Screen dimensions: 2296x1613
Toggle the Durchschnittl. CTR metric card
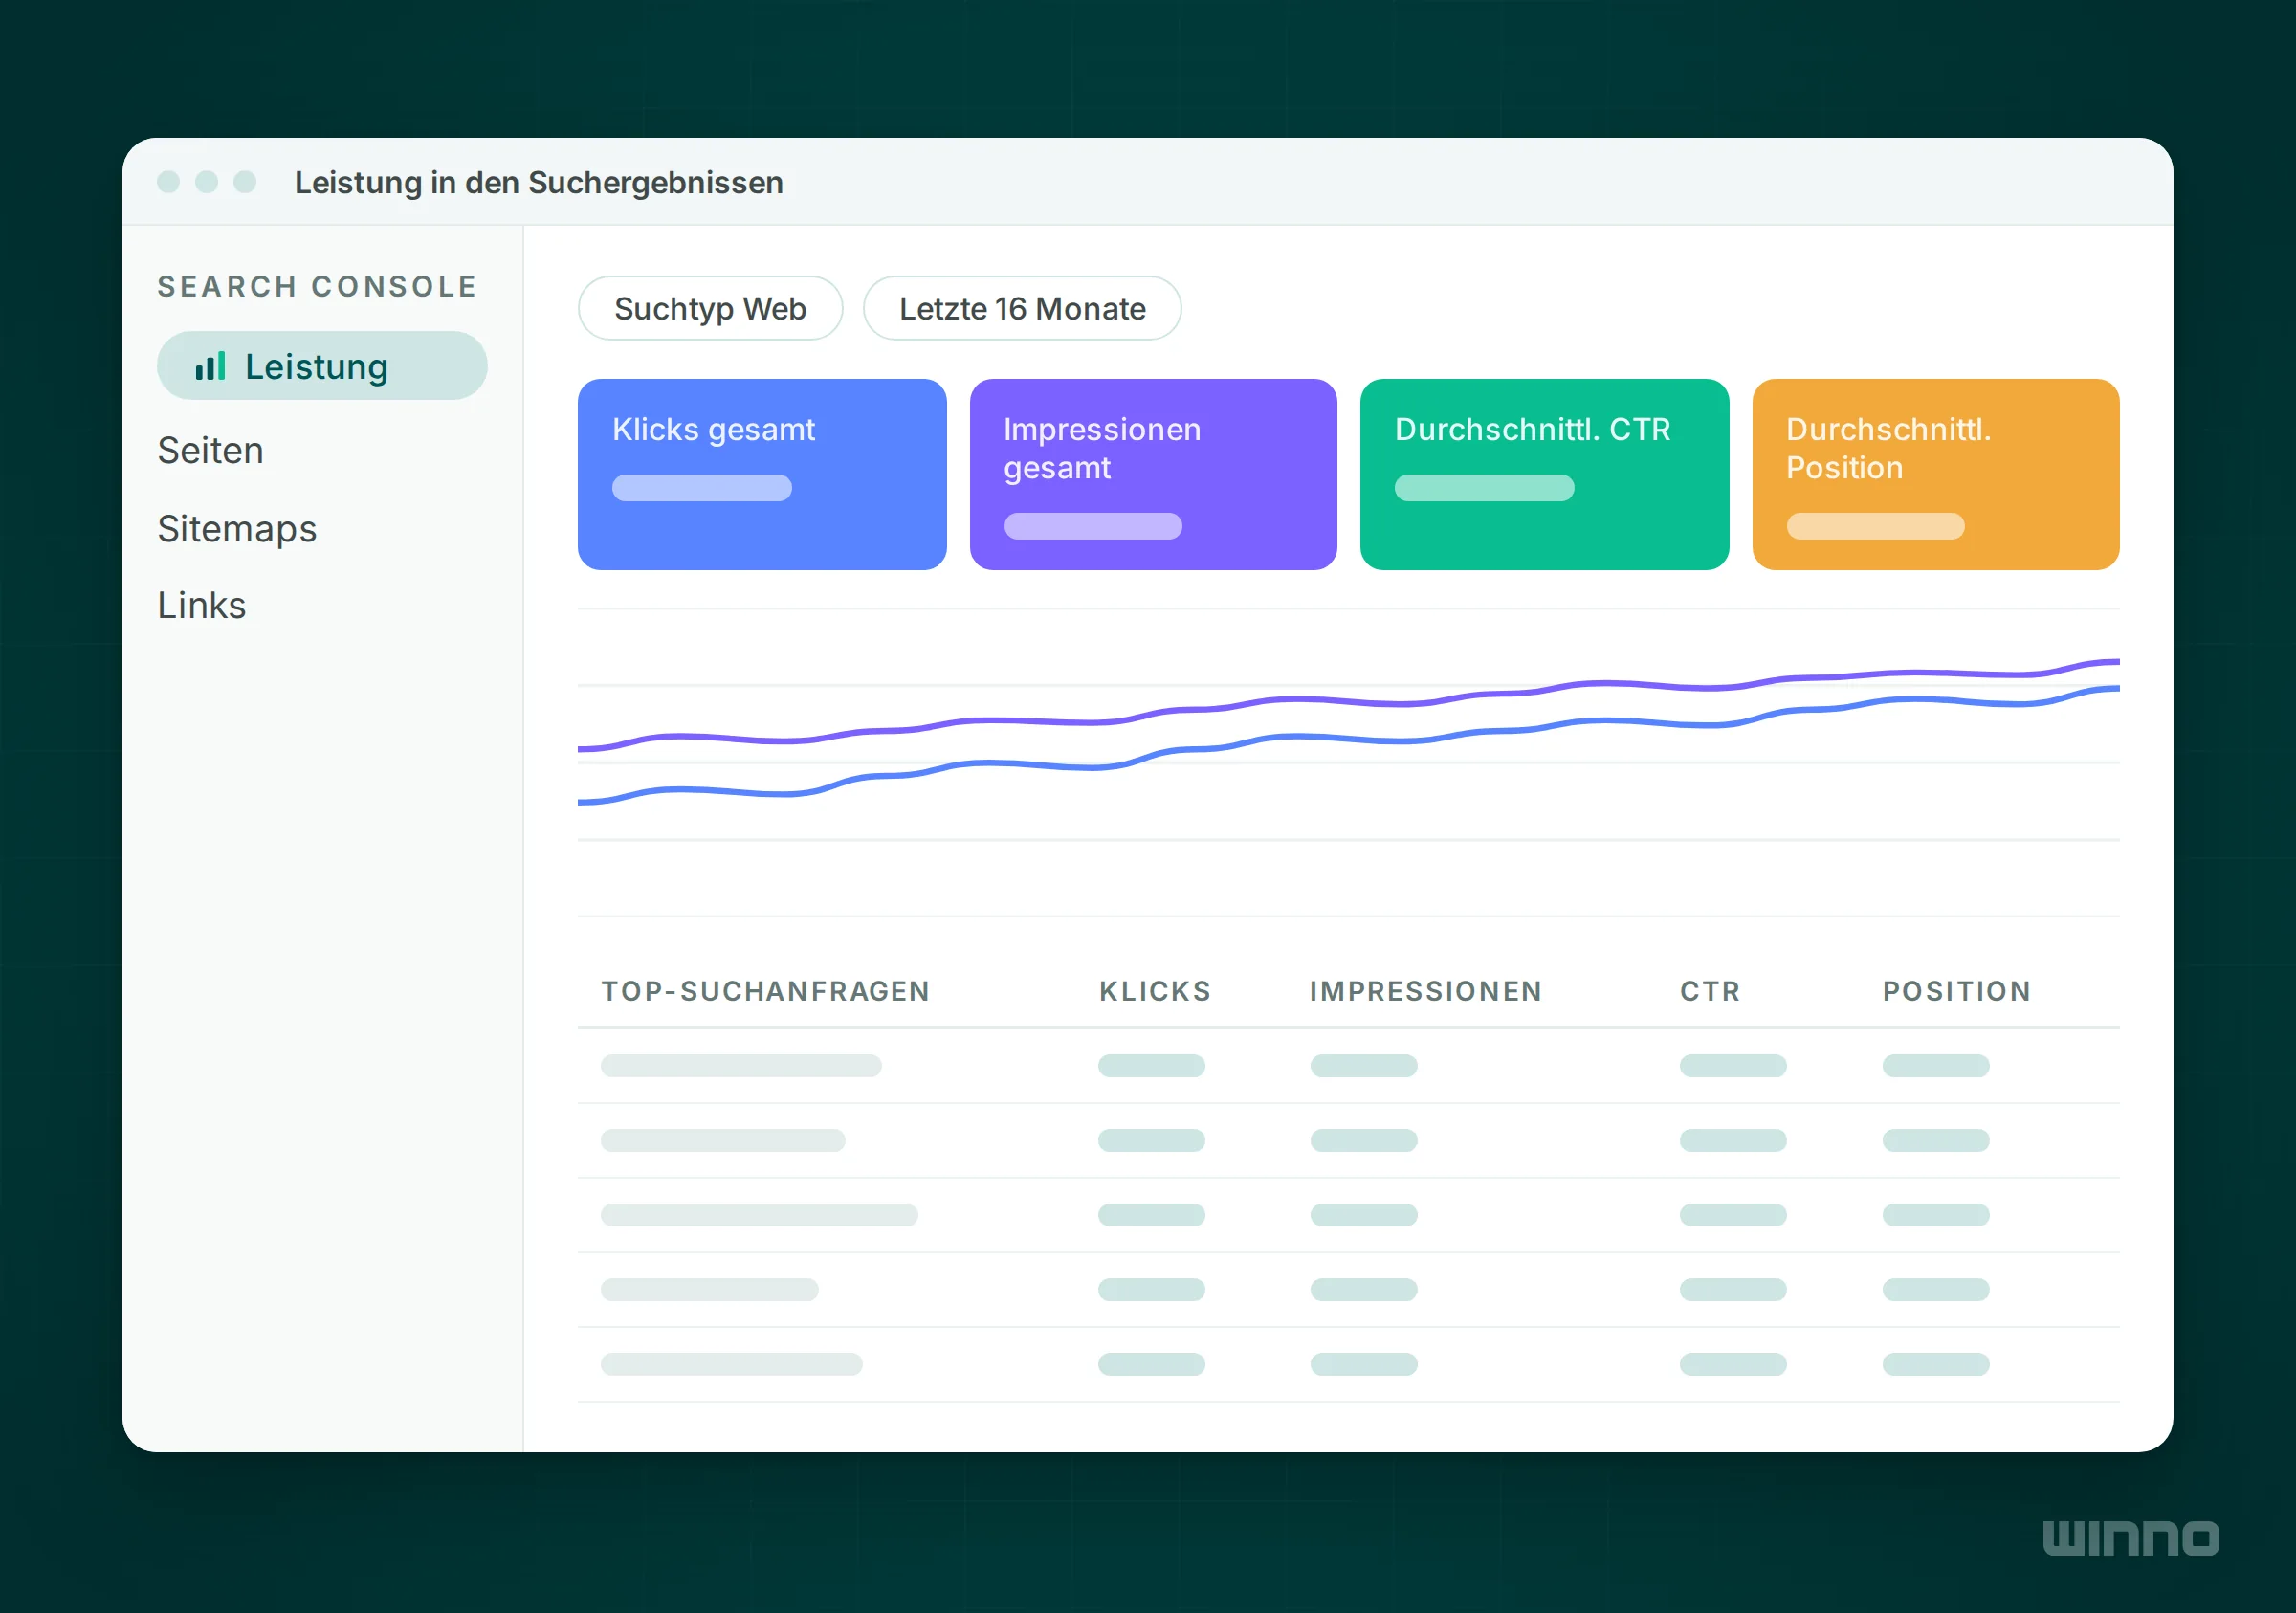[x=1544, y=474]
